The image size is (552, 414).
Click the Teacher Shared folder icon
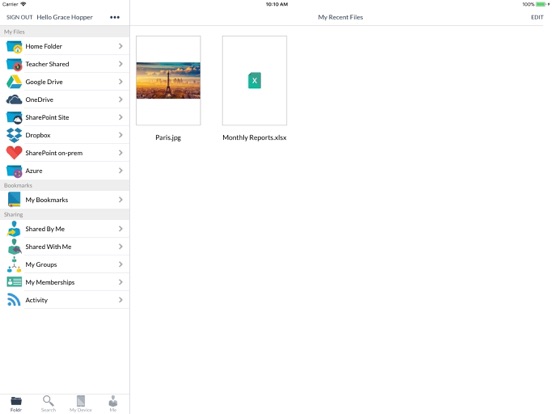[14, 64]
